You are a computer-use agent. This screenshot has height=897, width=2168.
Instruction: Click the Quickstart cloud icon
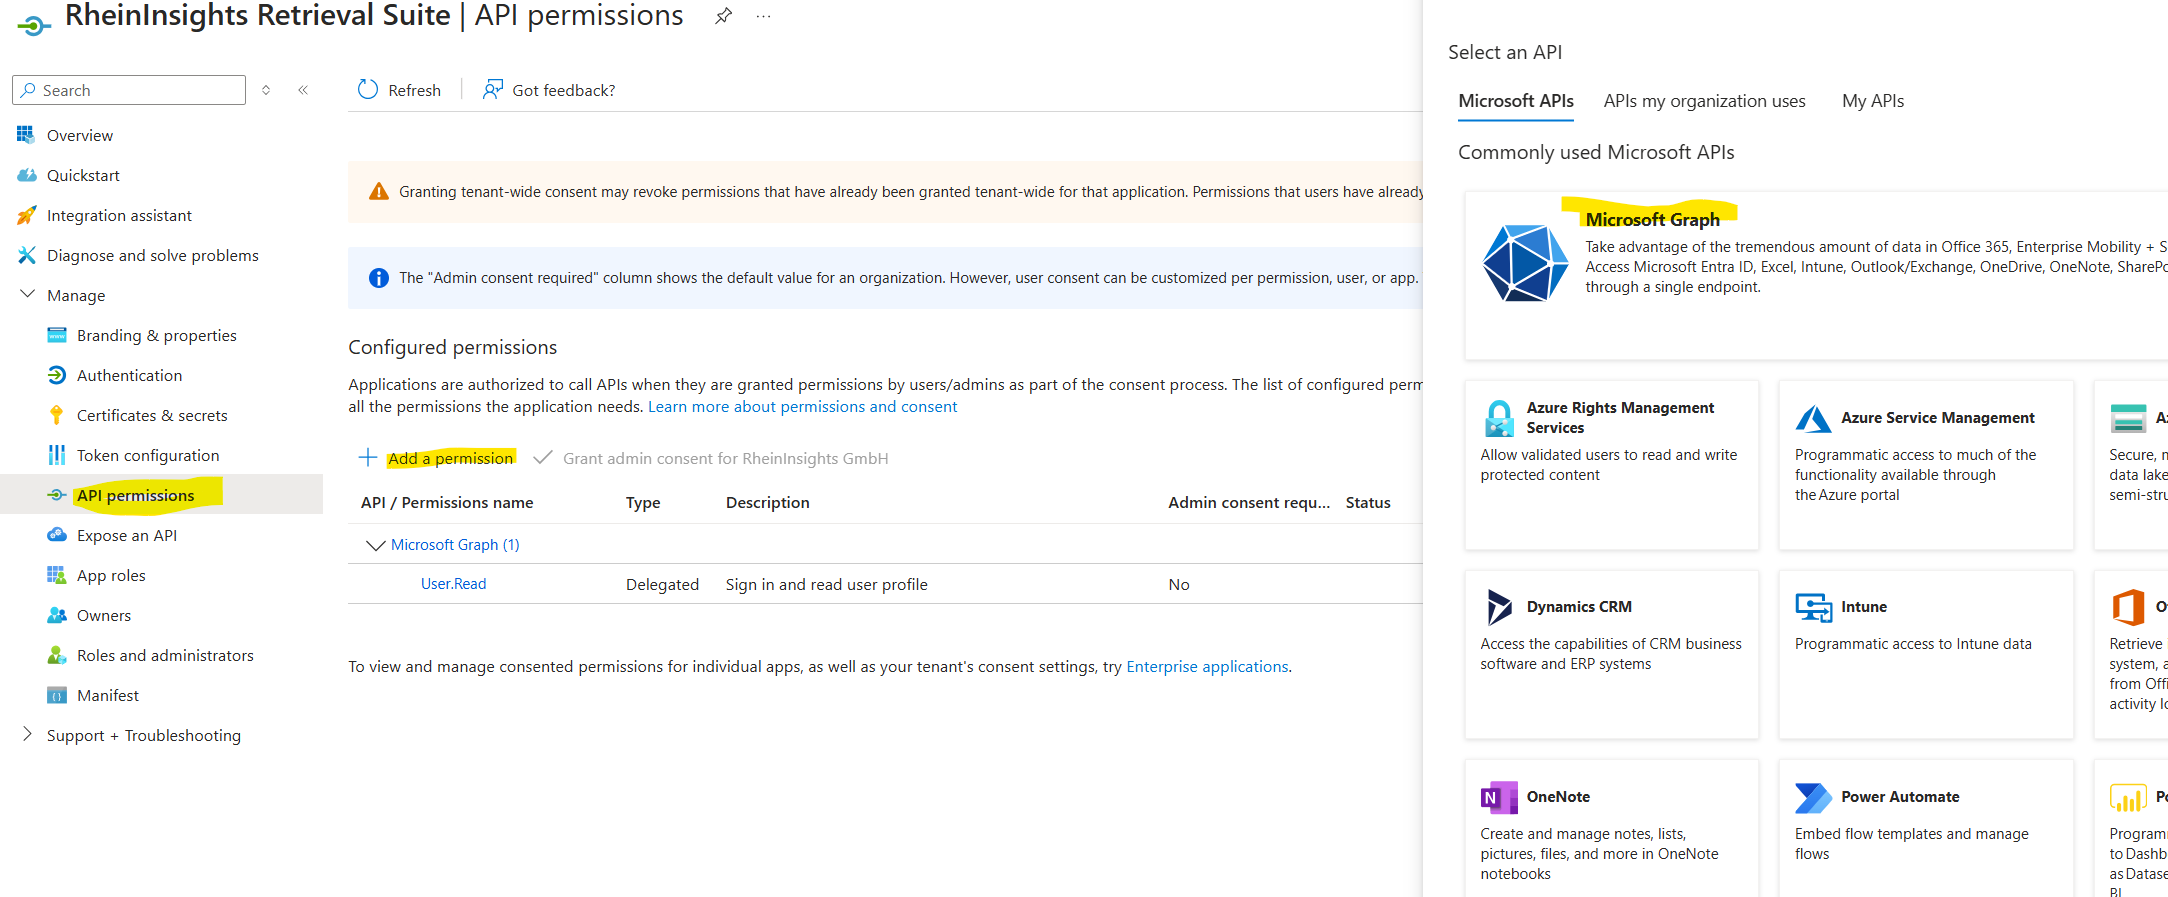point(27,175)
